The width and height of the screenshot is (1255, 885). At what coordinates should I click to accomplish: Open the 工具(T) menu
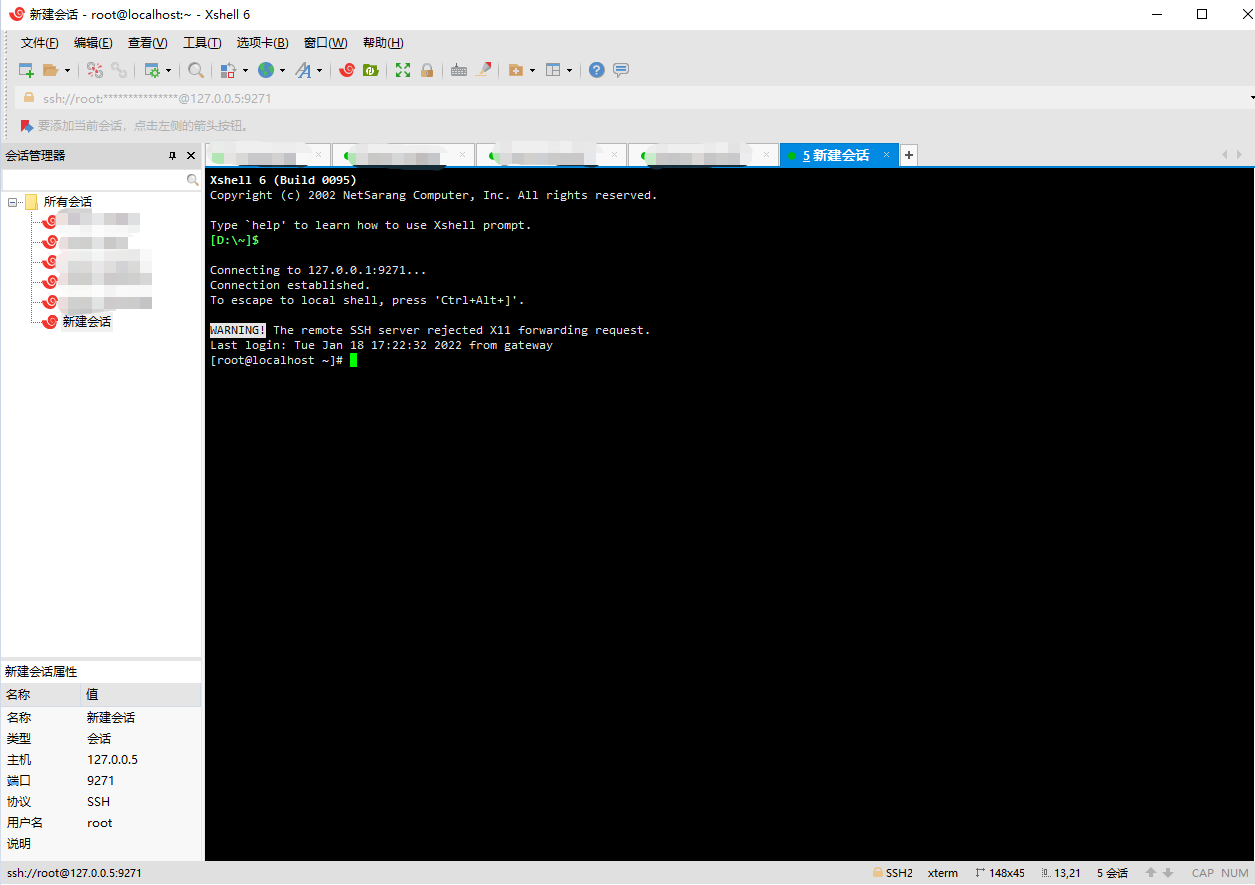pos(202,43)
